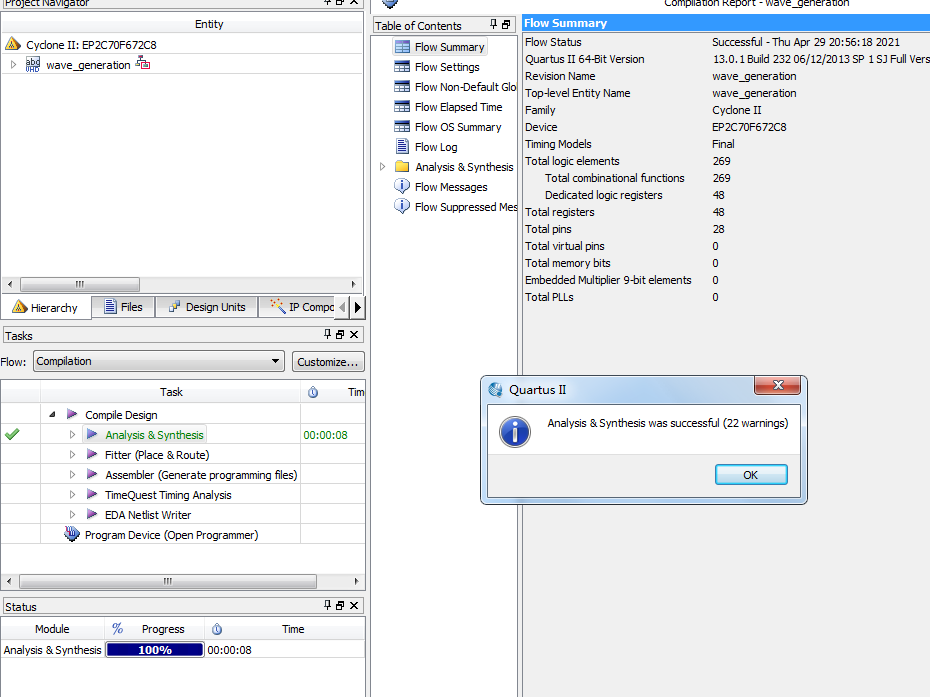The height and width of the screenshot is (697, 930).
Task: Click the Flow Settings table icon
Action: click(x=402, y=67)
